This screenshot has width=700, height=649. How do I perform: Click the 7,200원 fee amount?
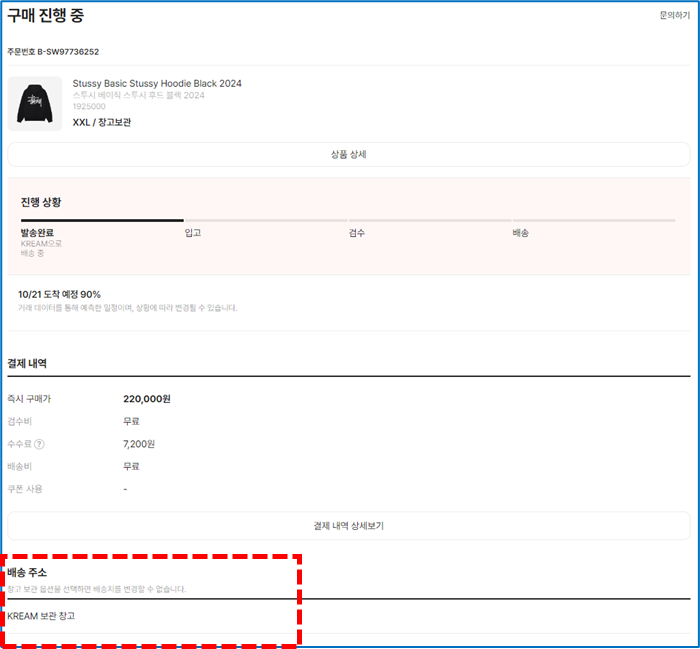tap(139, 444)
